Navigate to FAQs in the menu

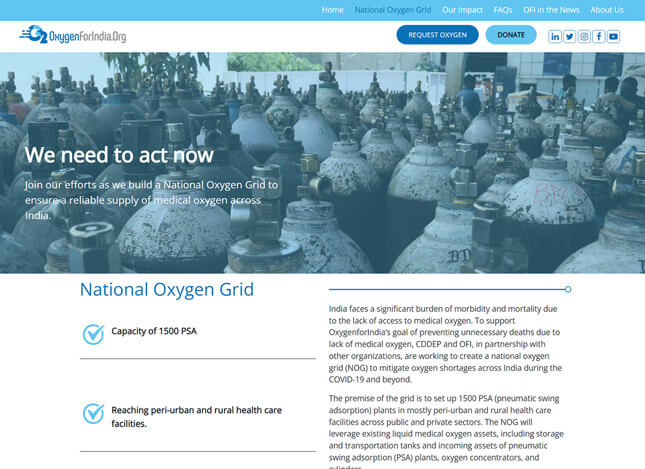(503, 10)
